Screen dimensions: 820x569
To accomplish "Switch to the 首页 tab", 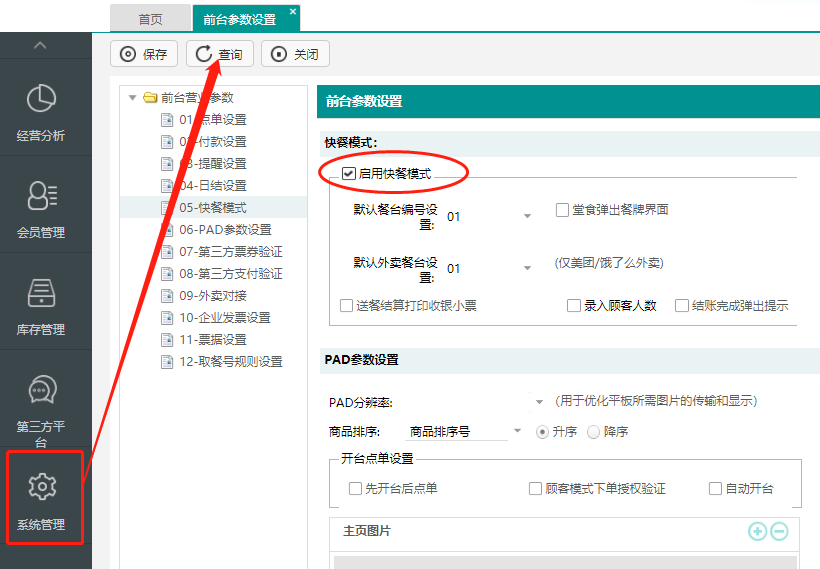I will tap(150, 18).
